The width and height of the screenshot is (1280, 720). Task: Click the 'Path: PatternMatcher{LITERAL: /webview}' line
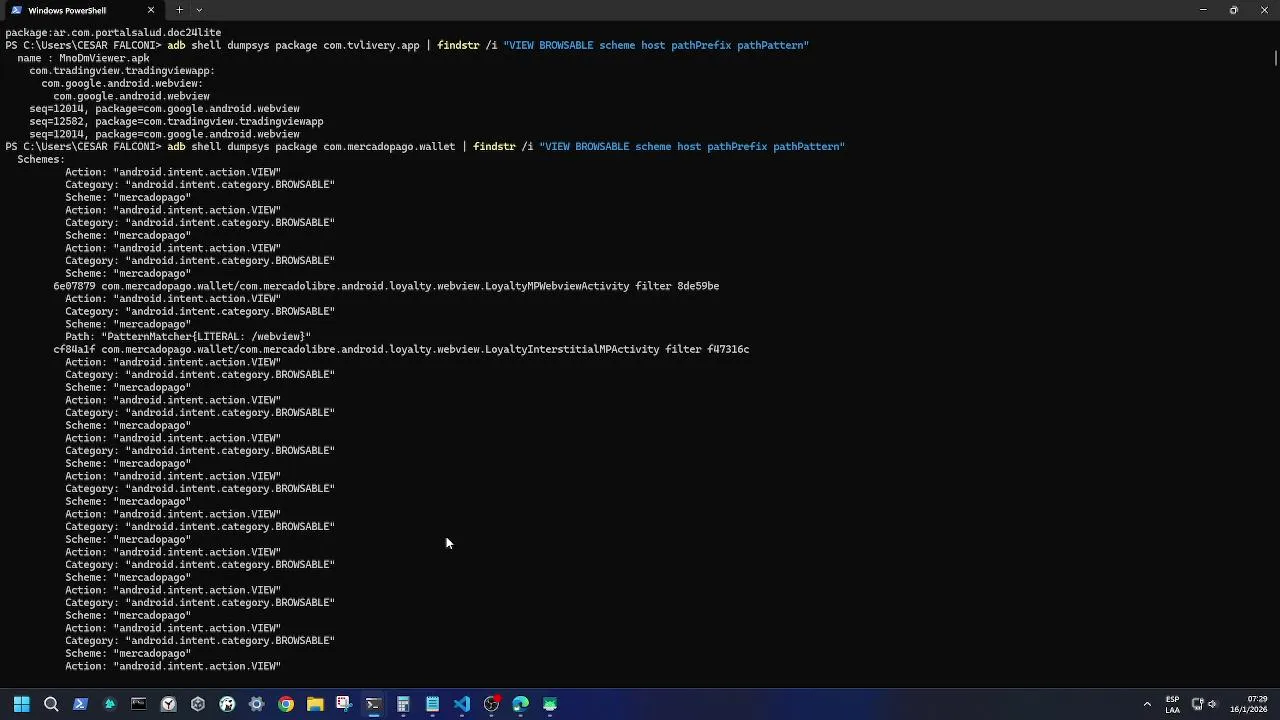(188, 337)
